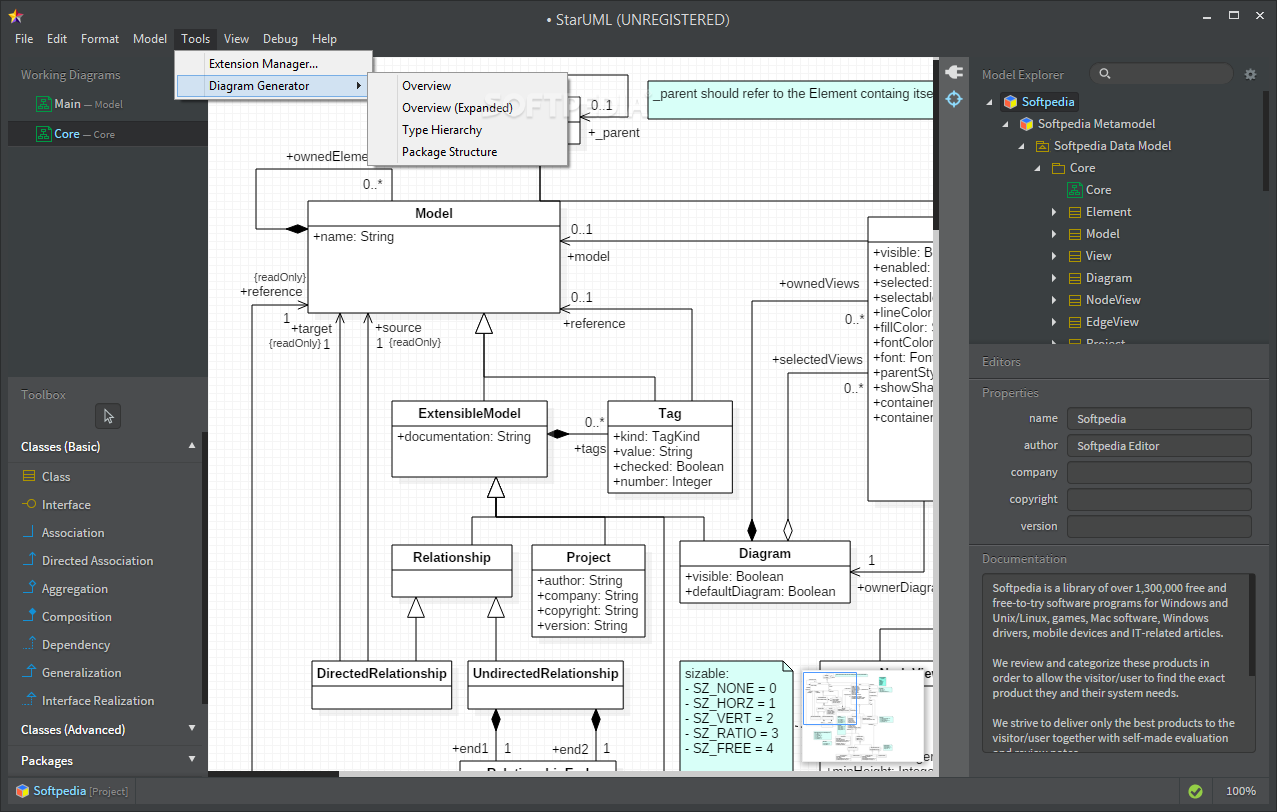1277x812 pixels.
Task: Click the green validation checkmark in status bar
Action: [1196, 791]
